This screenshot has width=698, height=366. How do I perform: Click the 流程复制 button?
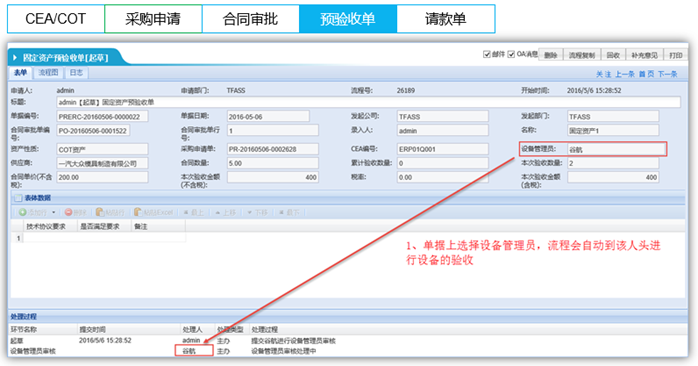[582, 55]
